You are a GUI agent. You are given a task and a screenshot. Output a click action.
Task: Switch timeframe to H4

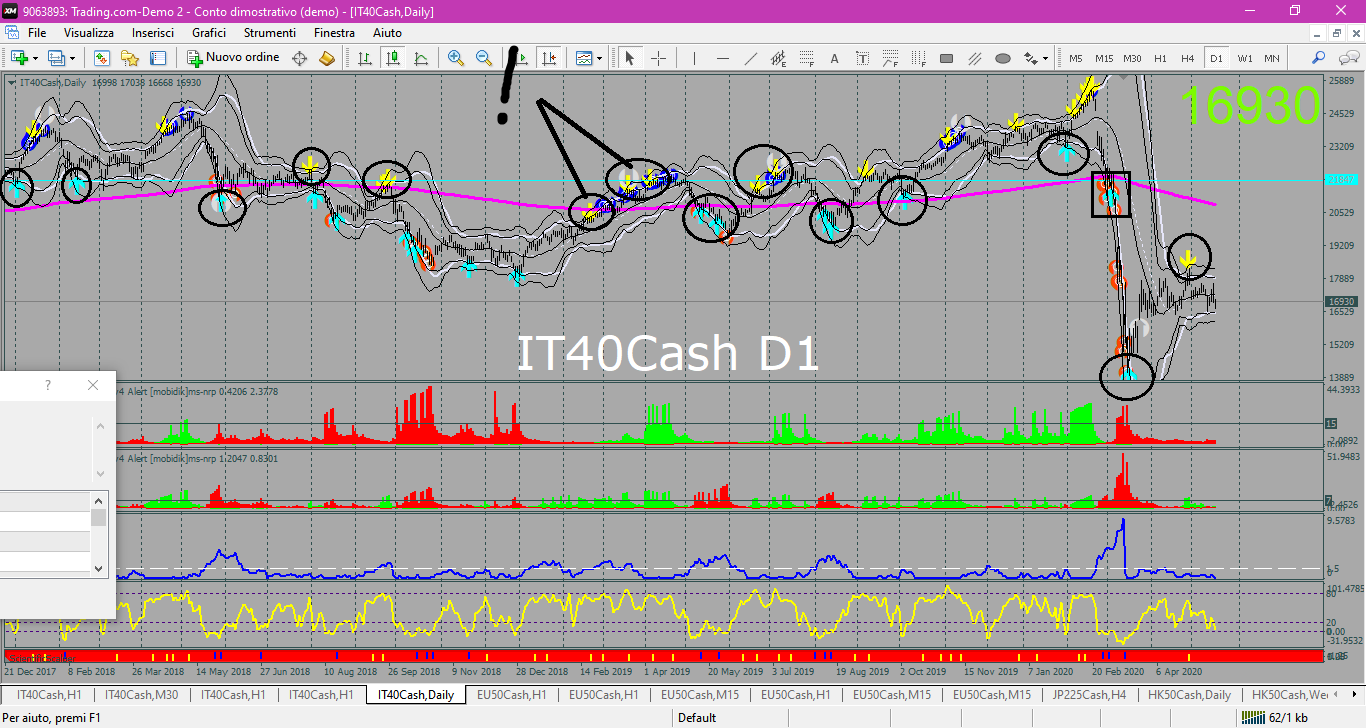[1187, 58]
